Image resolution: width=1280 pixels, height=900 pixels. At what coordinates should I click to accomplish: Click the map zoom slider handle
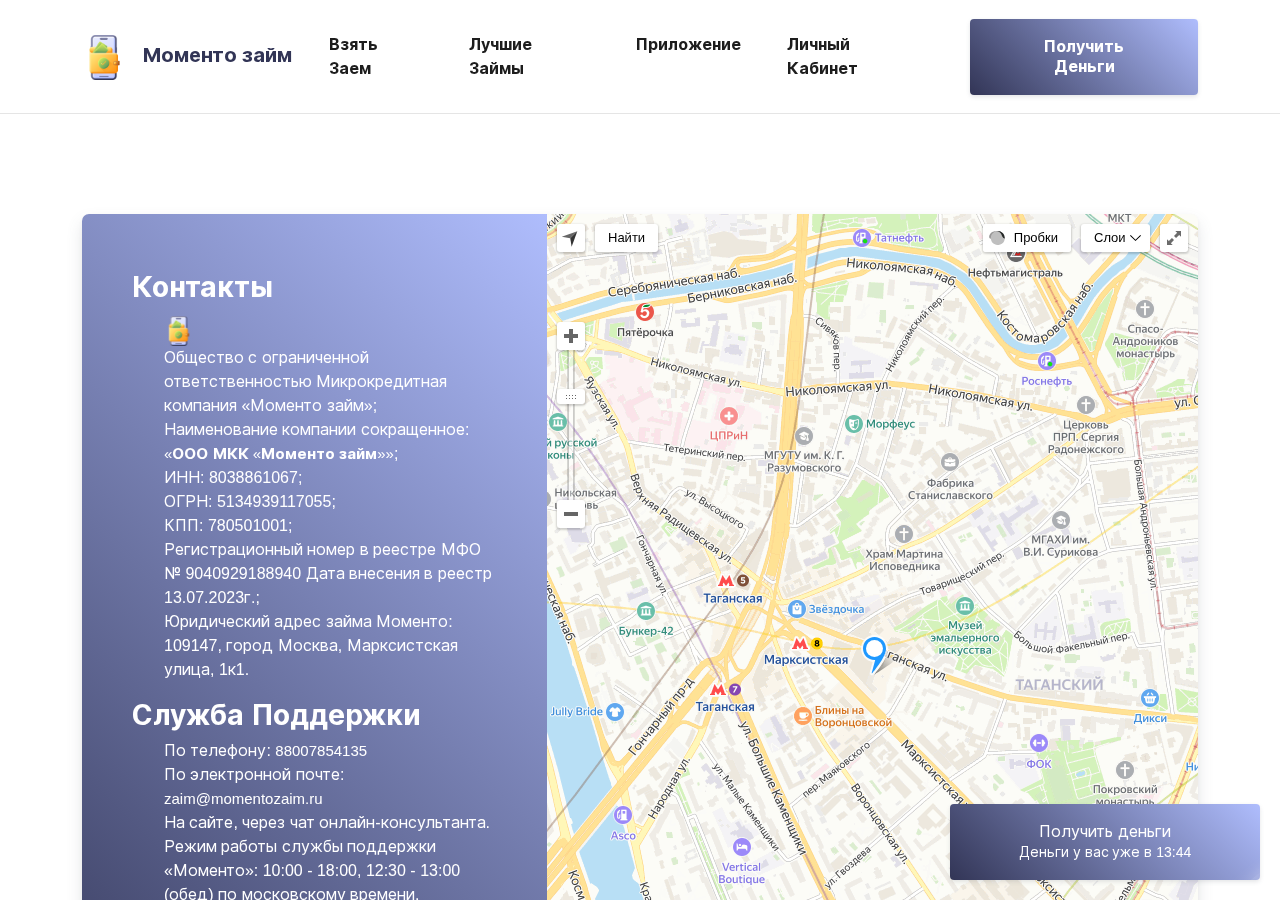pyautogui.click(x=571, y=396)
